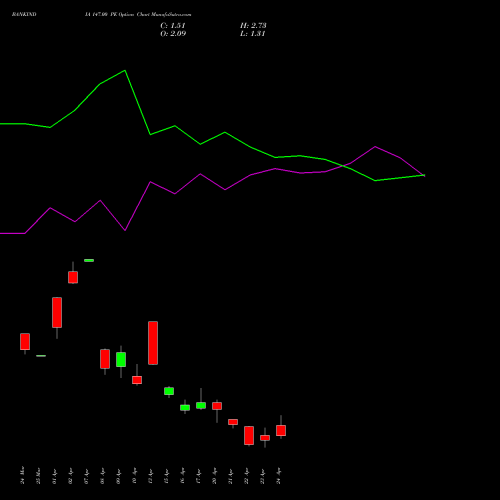The image size is (500, 500).
Task: Click the 22 Apr date label
Action: (x=246, y=476)
